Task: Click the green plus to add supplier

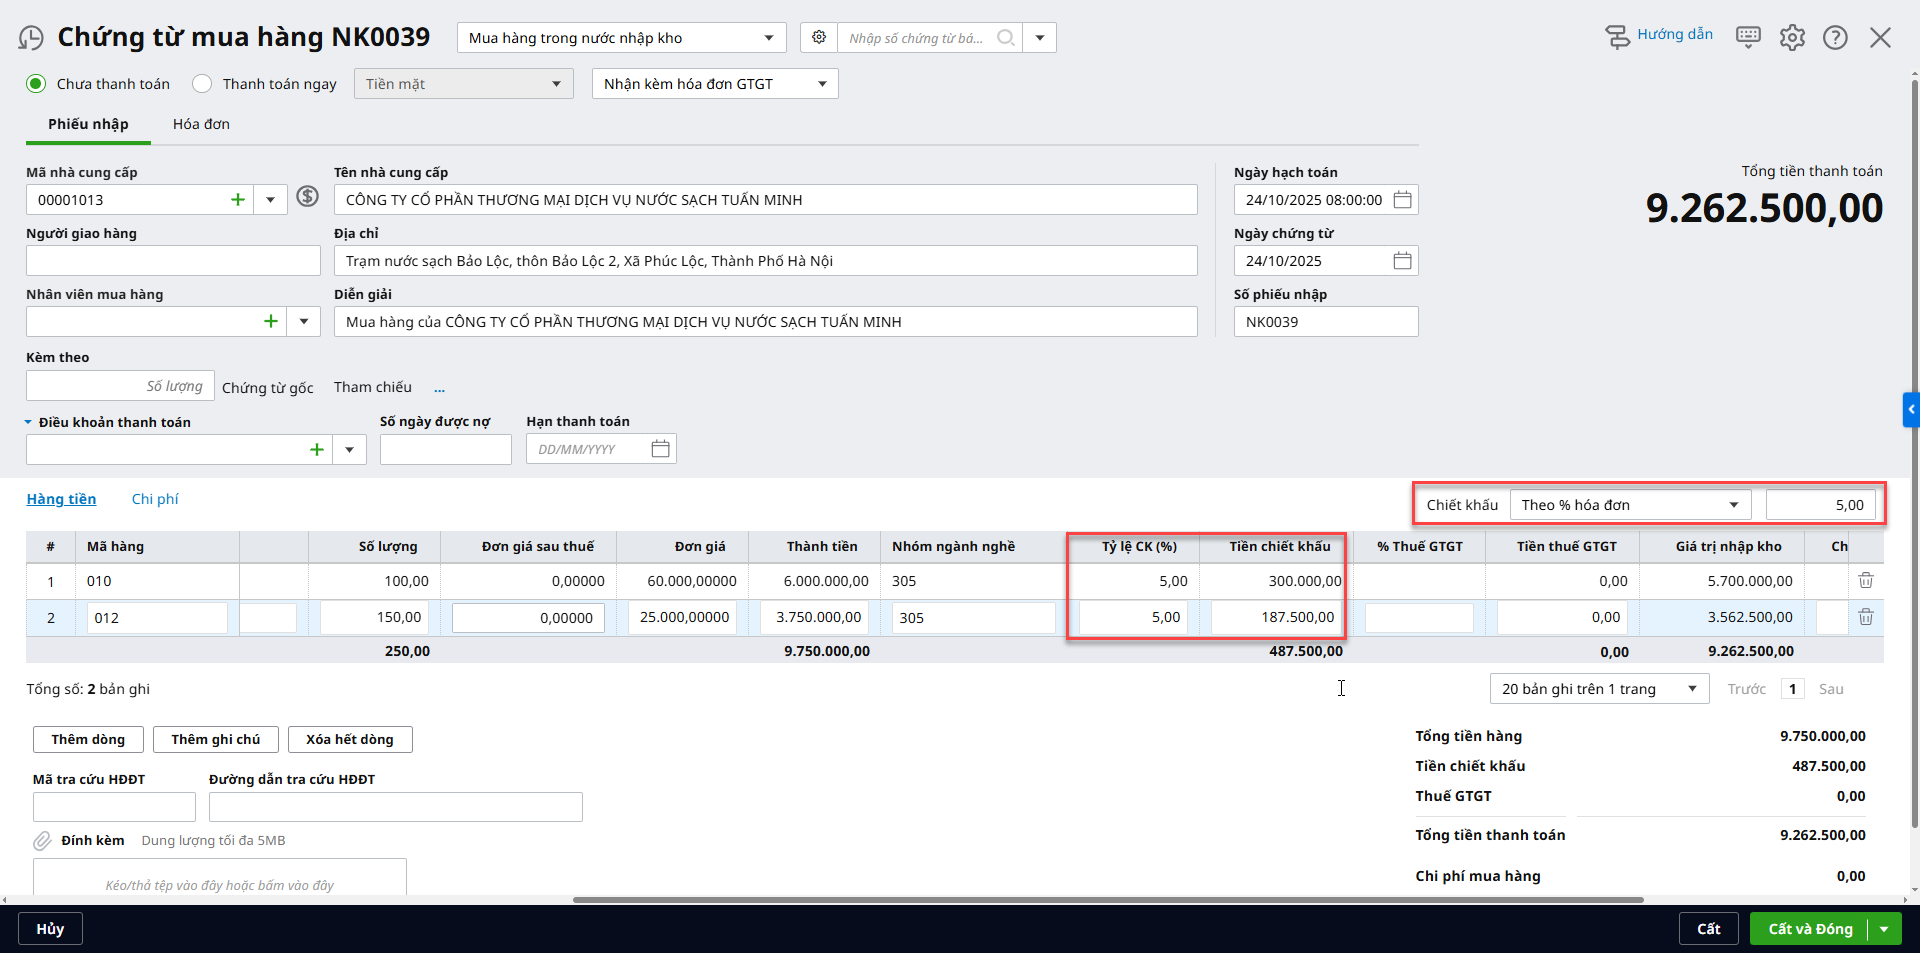Action: [x=238, y=200]
